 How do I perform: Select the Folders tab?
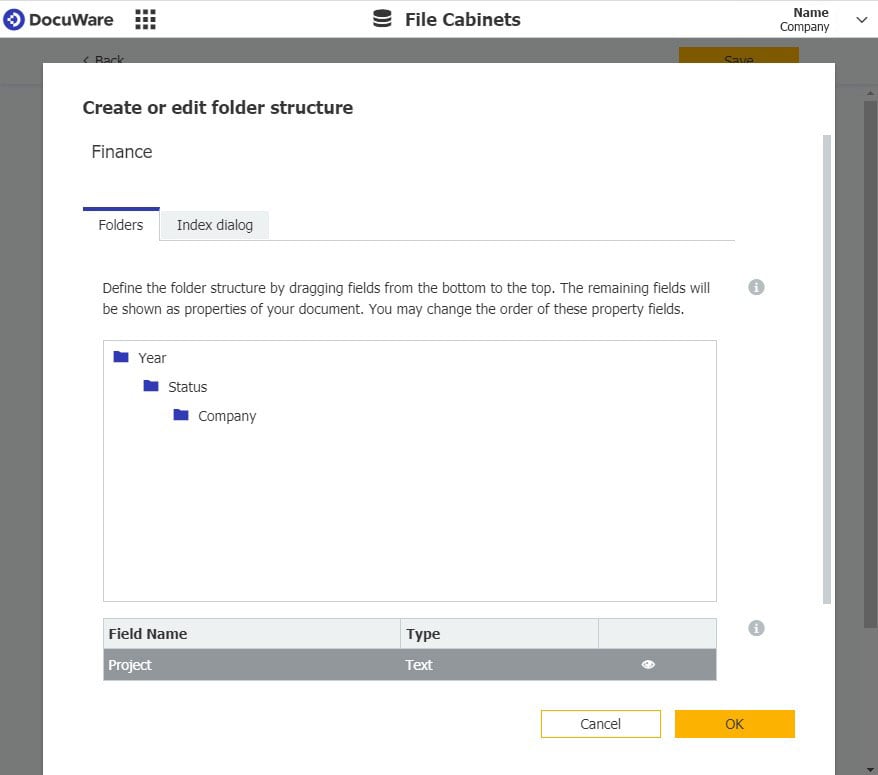[x=119, y=225]
